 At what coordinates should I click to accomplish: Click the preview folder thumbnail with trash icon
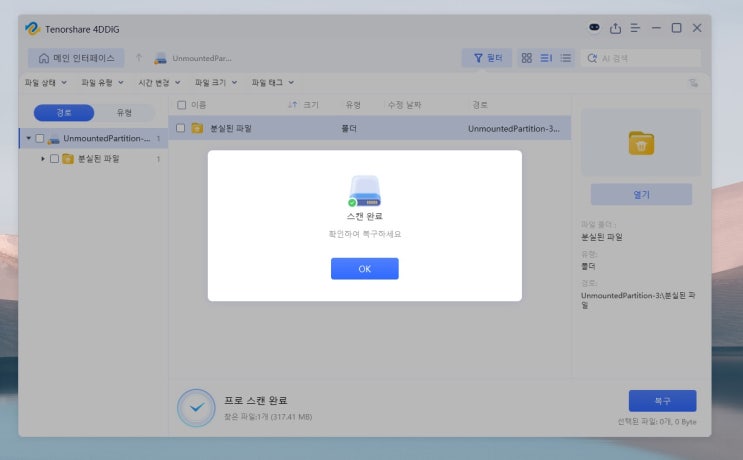pyautogui.click(x=641, y=144)
